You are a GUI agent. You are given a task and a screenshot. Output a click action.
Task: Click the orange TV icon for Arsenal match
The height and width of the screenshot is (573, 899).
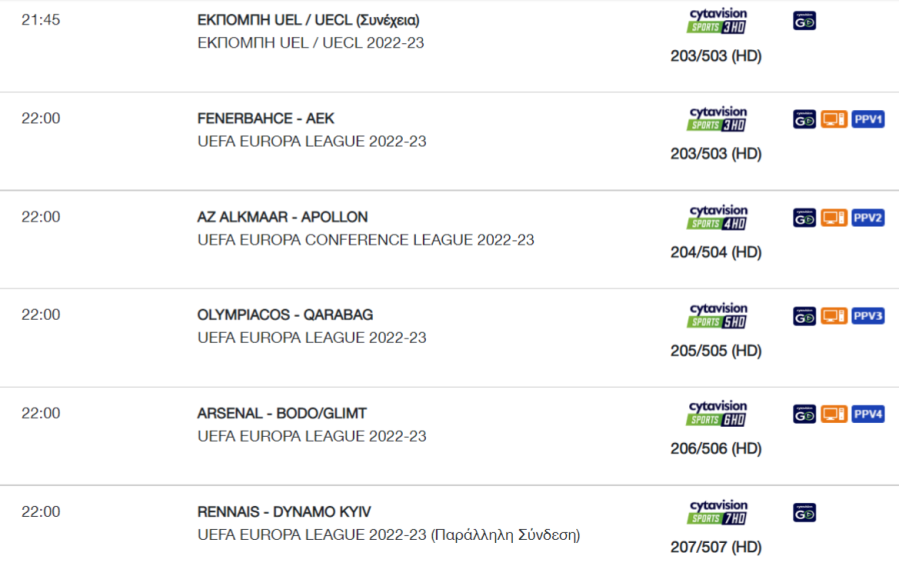[834, 414]
